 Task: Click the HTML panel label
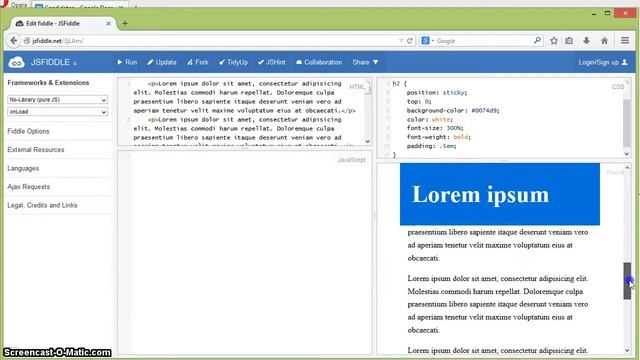point(356,87)
